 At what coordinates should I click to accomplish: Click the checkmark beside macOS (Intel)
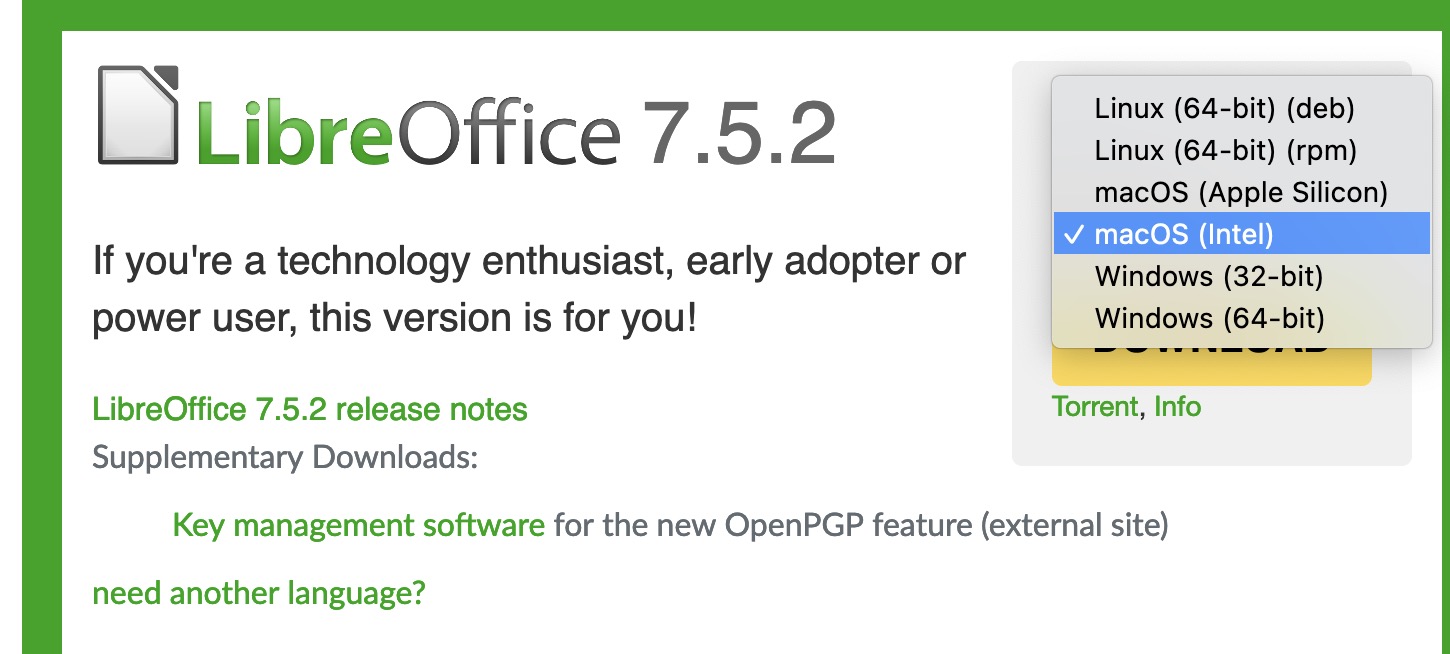point(1073,234)
